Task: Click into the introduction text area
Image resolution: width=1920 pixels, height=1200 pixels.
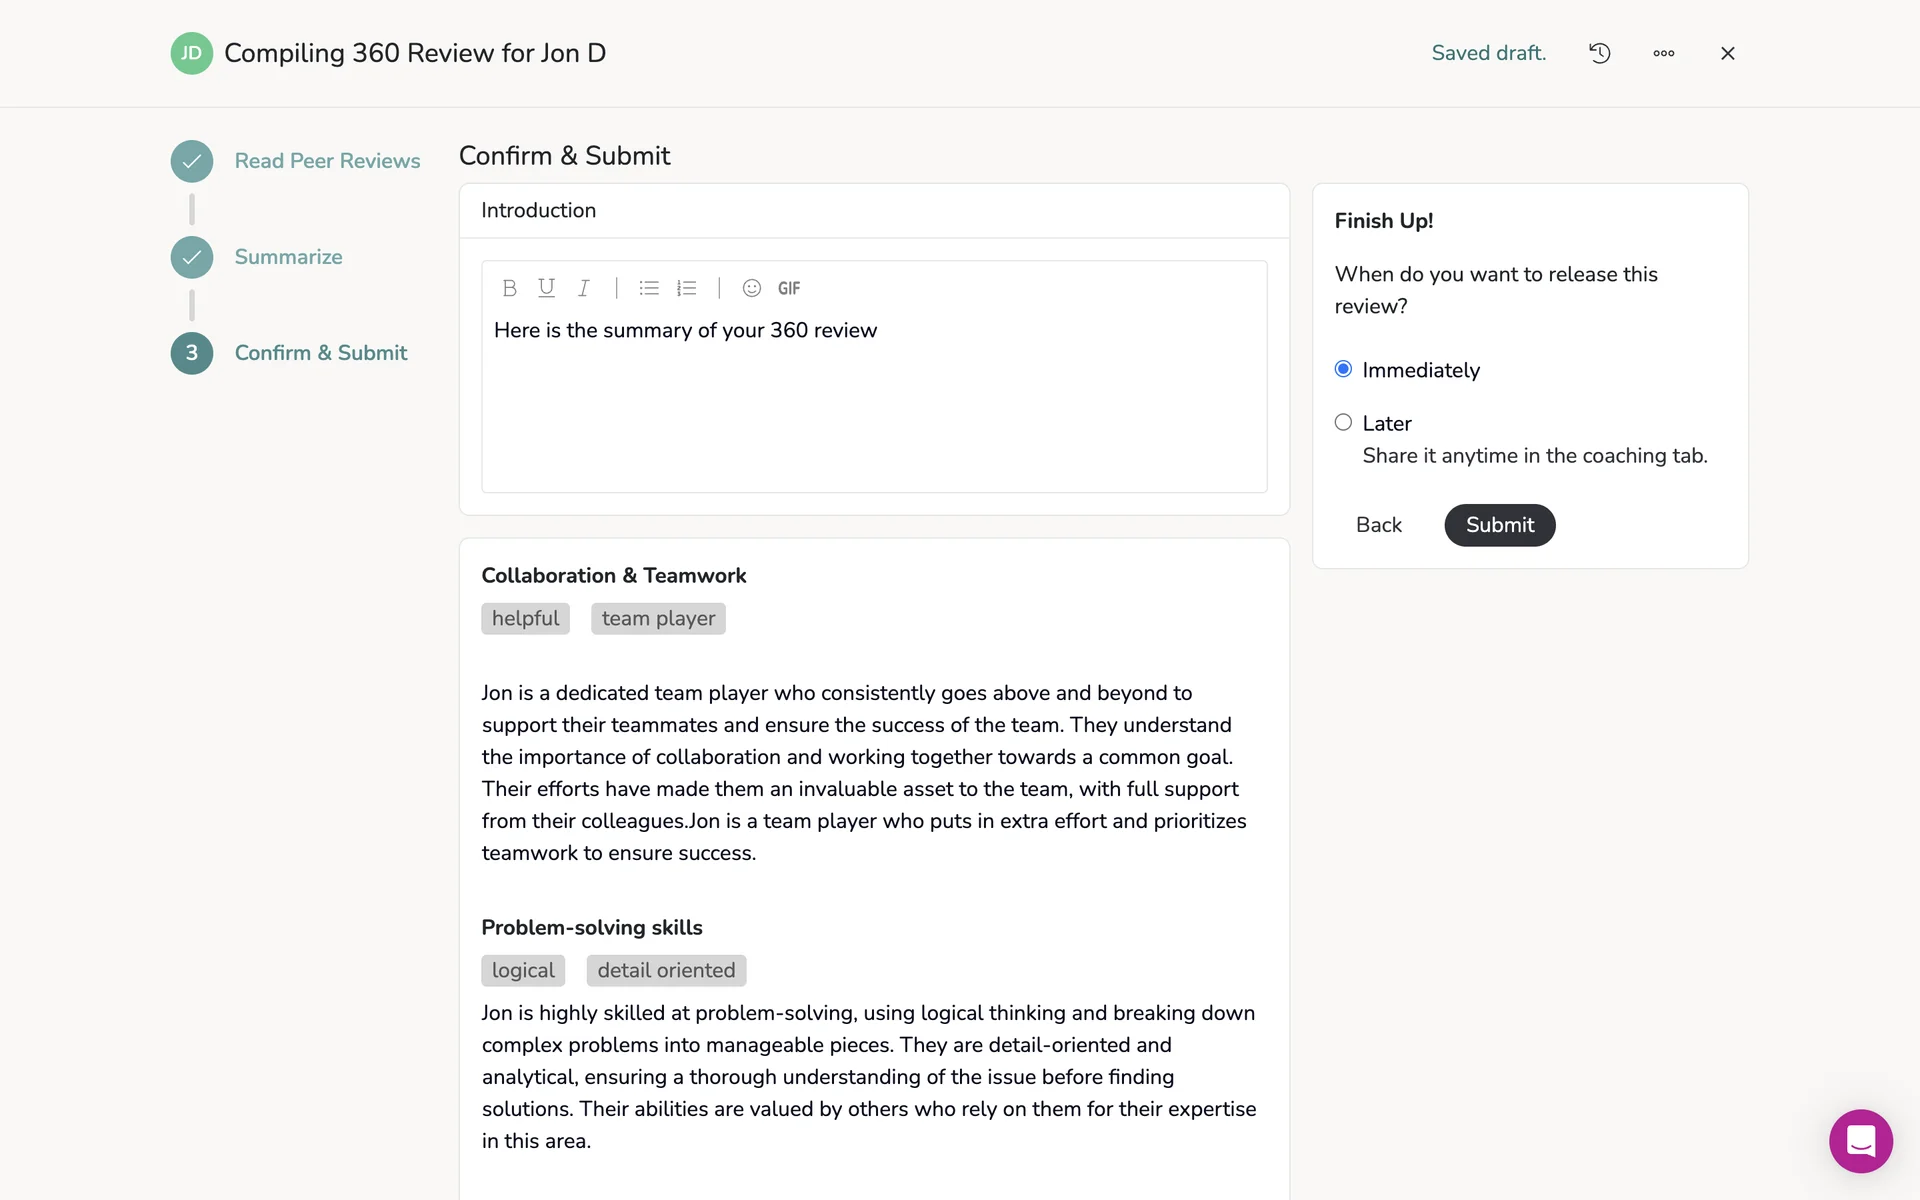Action: (874, 410)
